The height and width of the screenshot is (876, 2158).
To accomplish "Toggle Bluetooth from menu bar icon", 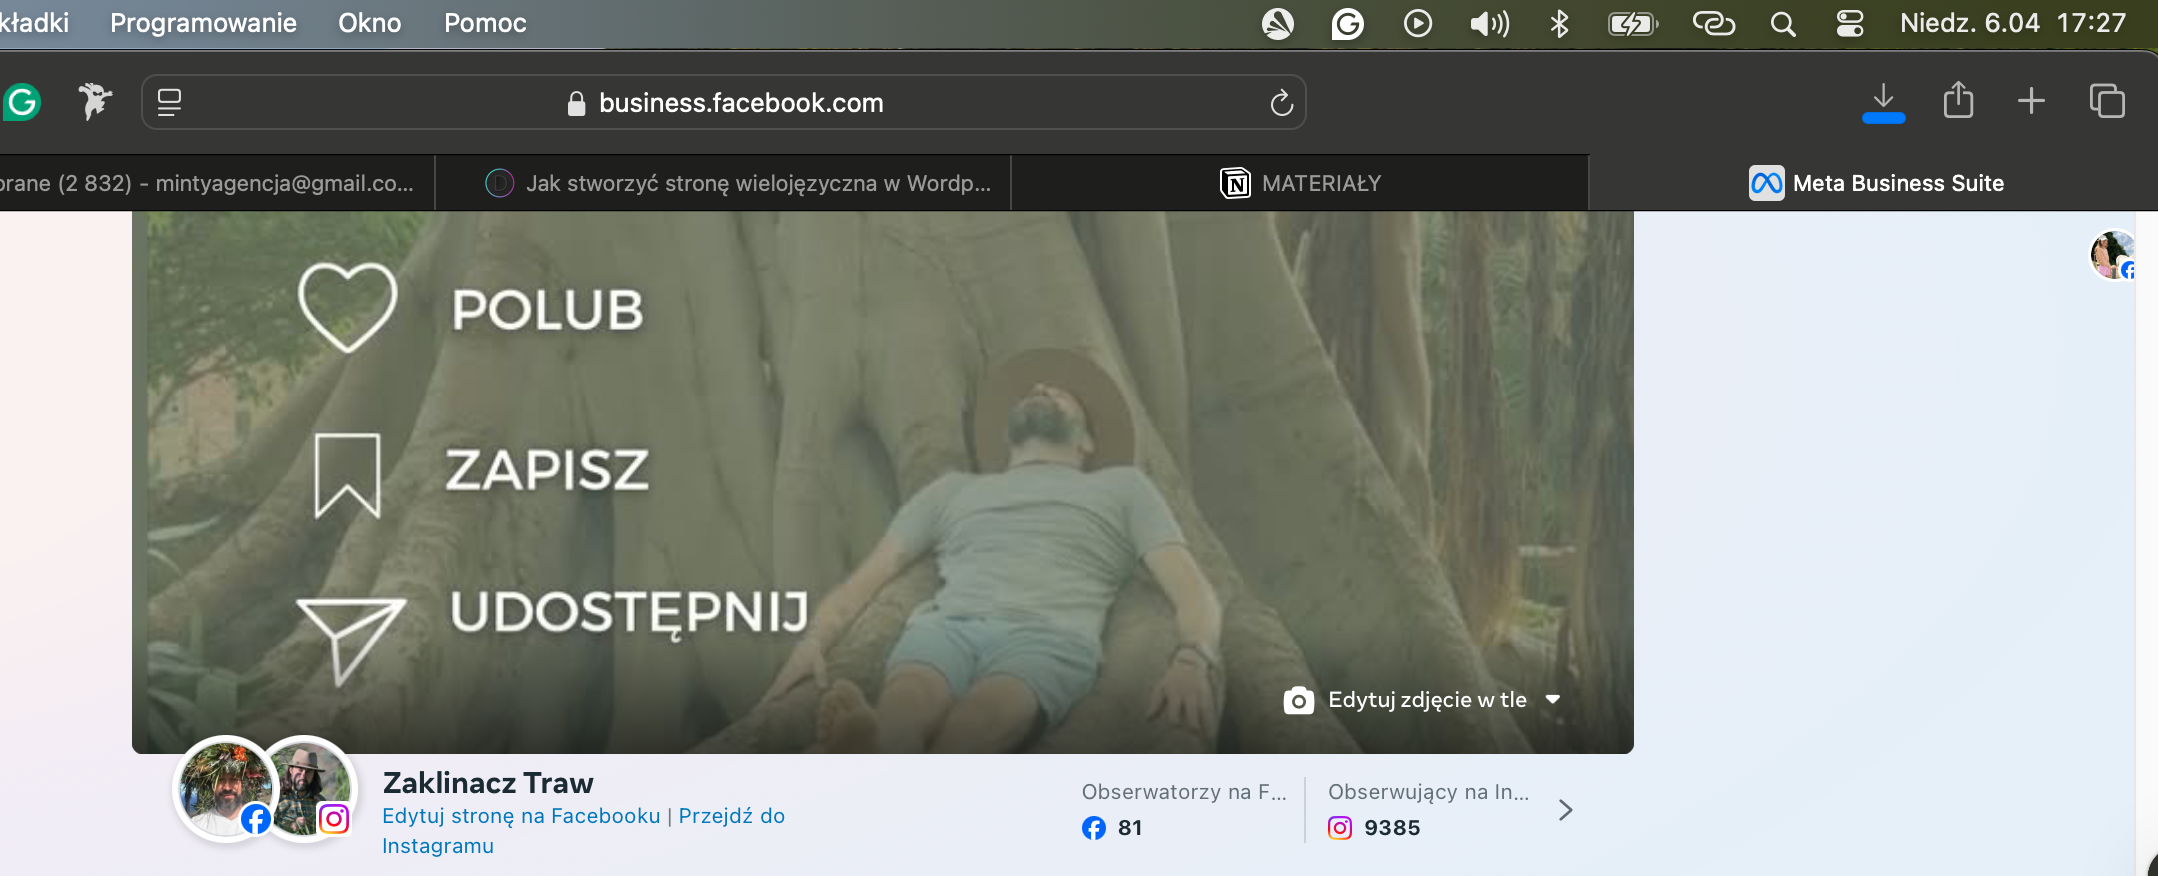I will pos(1559,23).
